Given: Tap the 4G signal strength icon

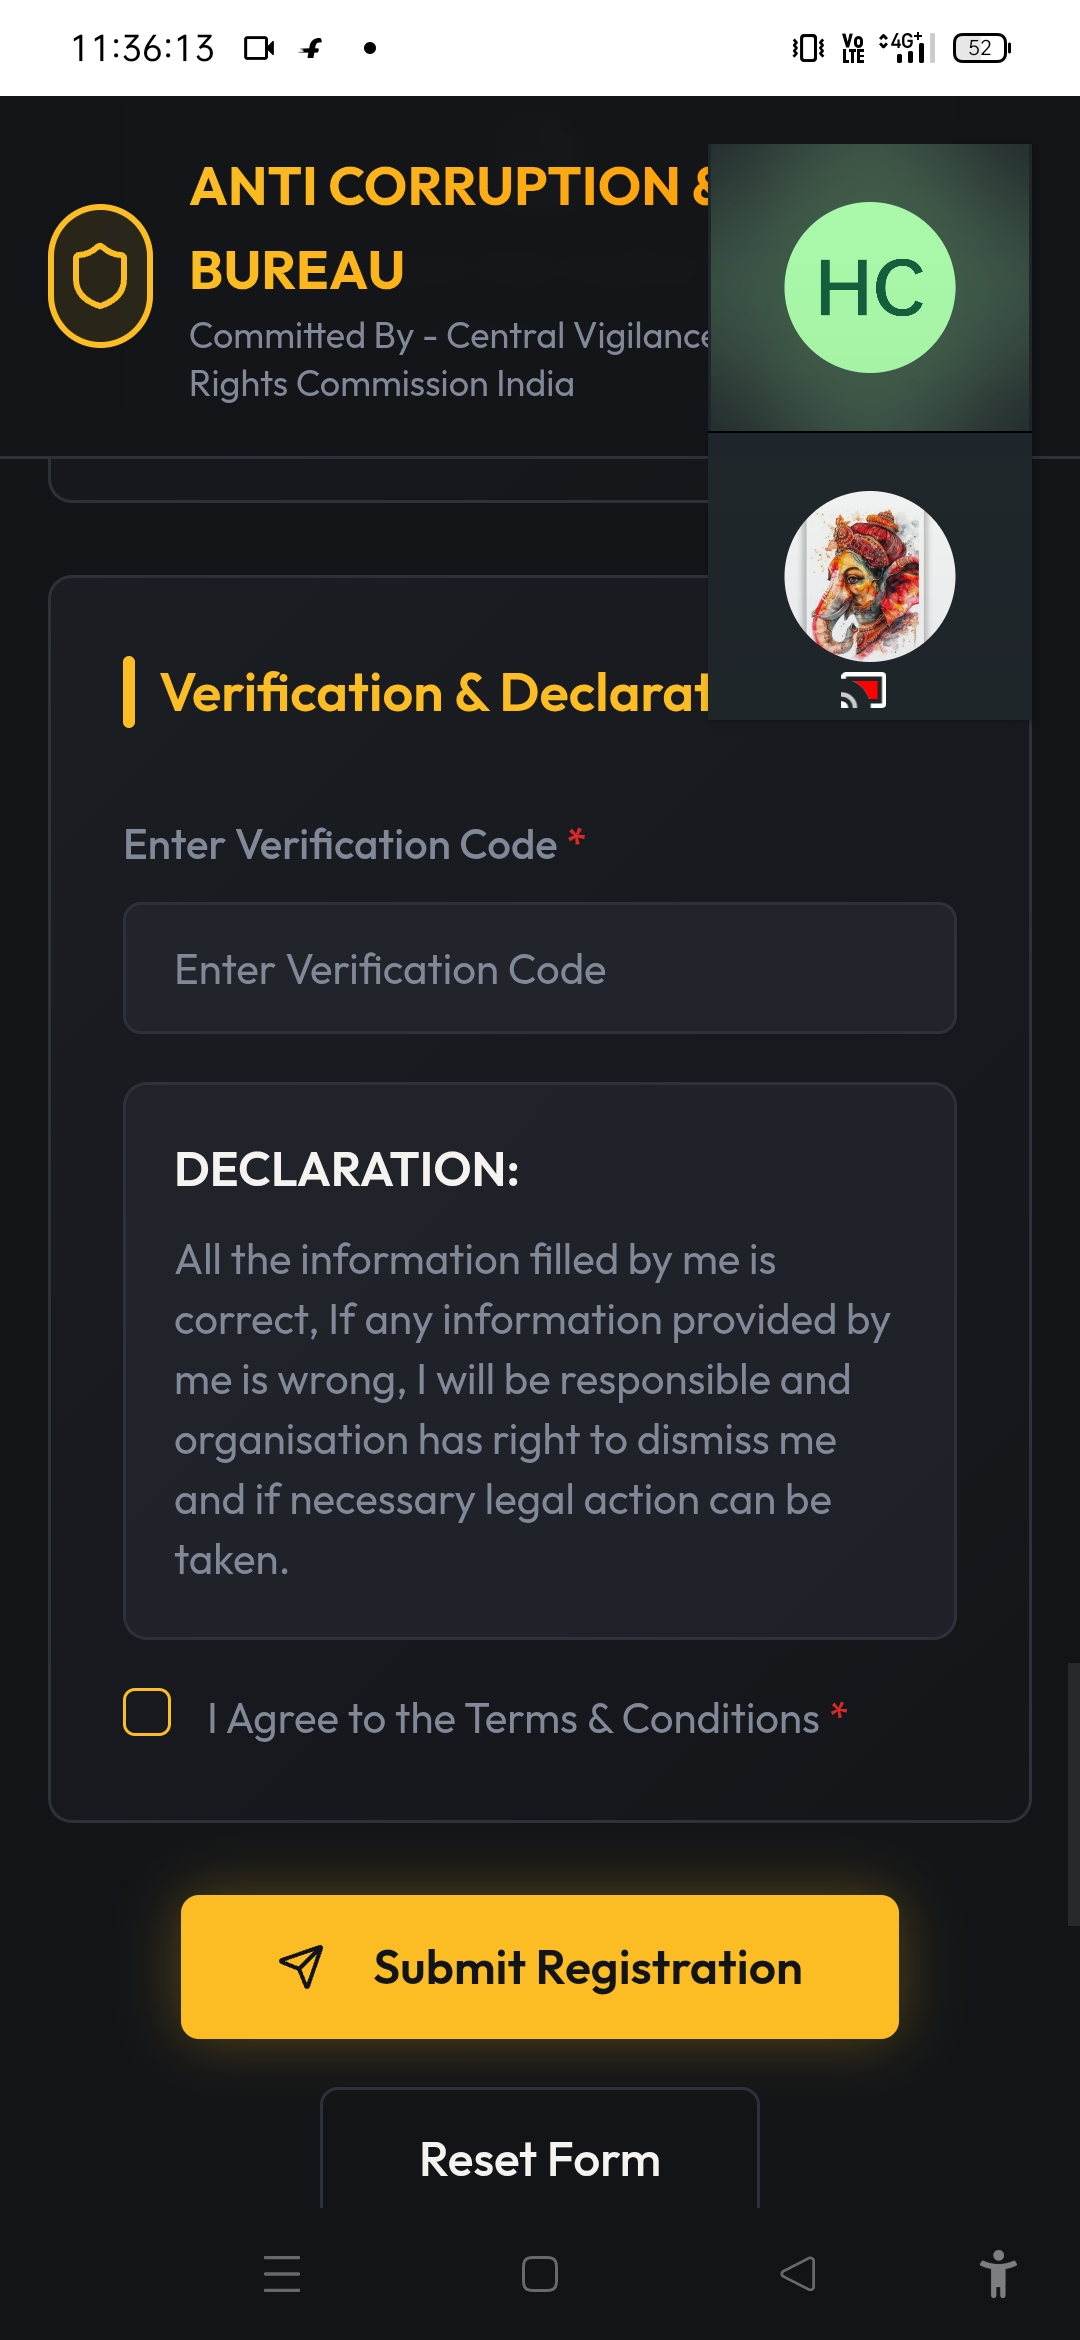Looking at the screenshot, I should 907,48.
